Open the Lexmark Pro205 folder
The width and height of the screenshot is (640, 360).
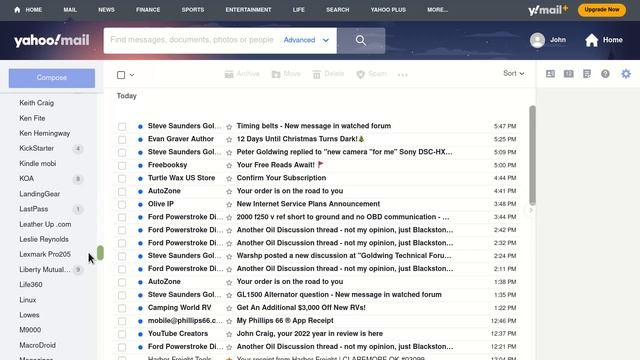[x=45, y=254]
